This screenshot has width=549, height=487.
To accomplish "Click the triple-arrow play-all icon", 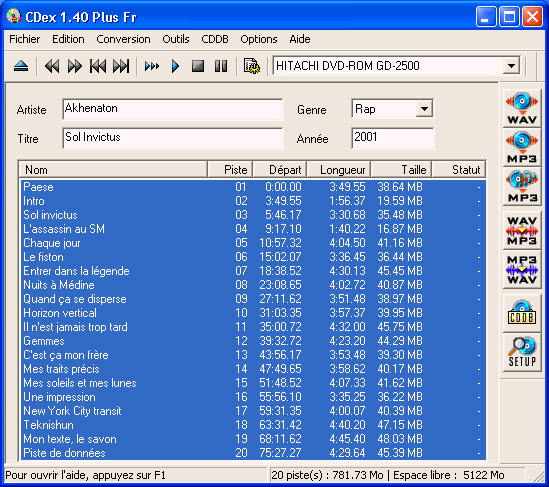I will (152, 66).
